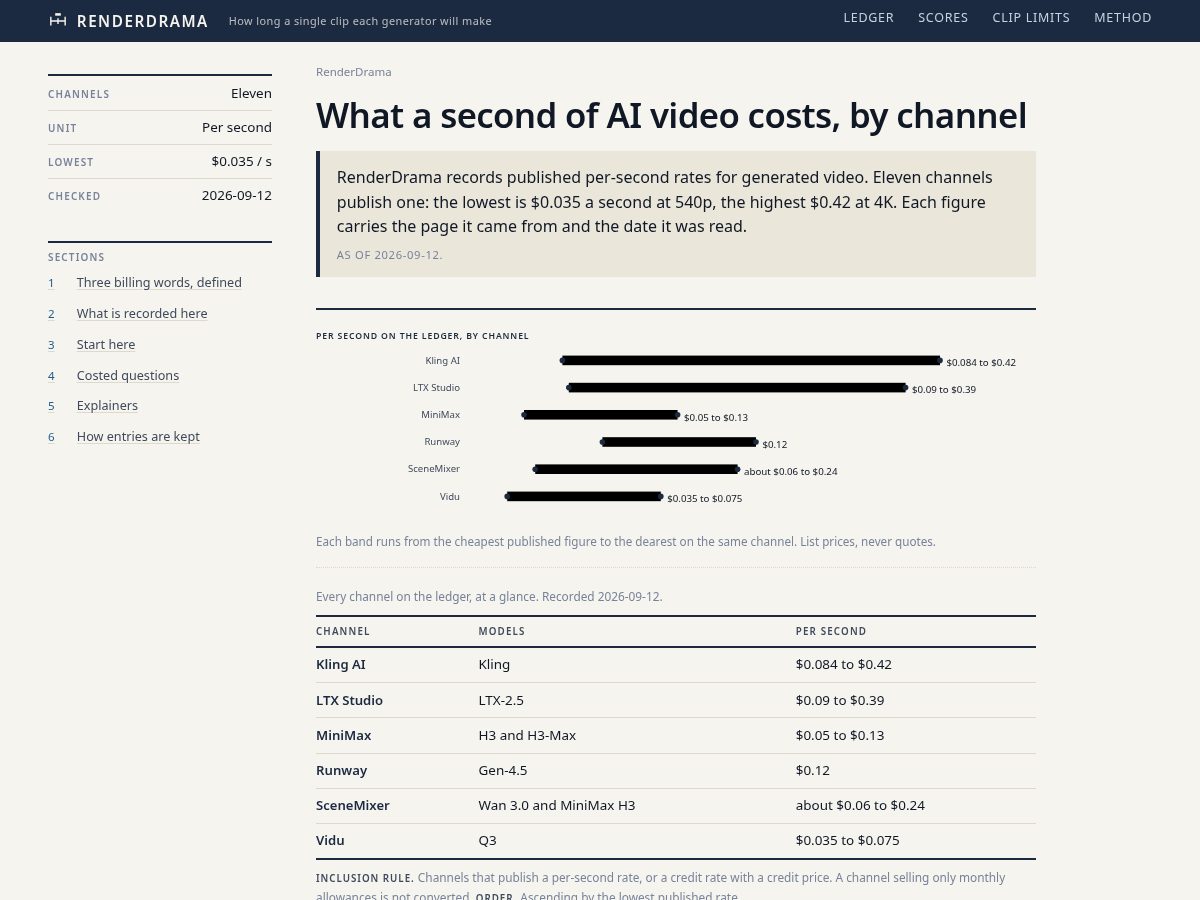Screen dimensions: 1200x900
Task: Click the CHANNELS value Eleven
Action: click(251, 93)
